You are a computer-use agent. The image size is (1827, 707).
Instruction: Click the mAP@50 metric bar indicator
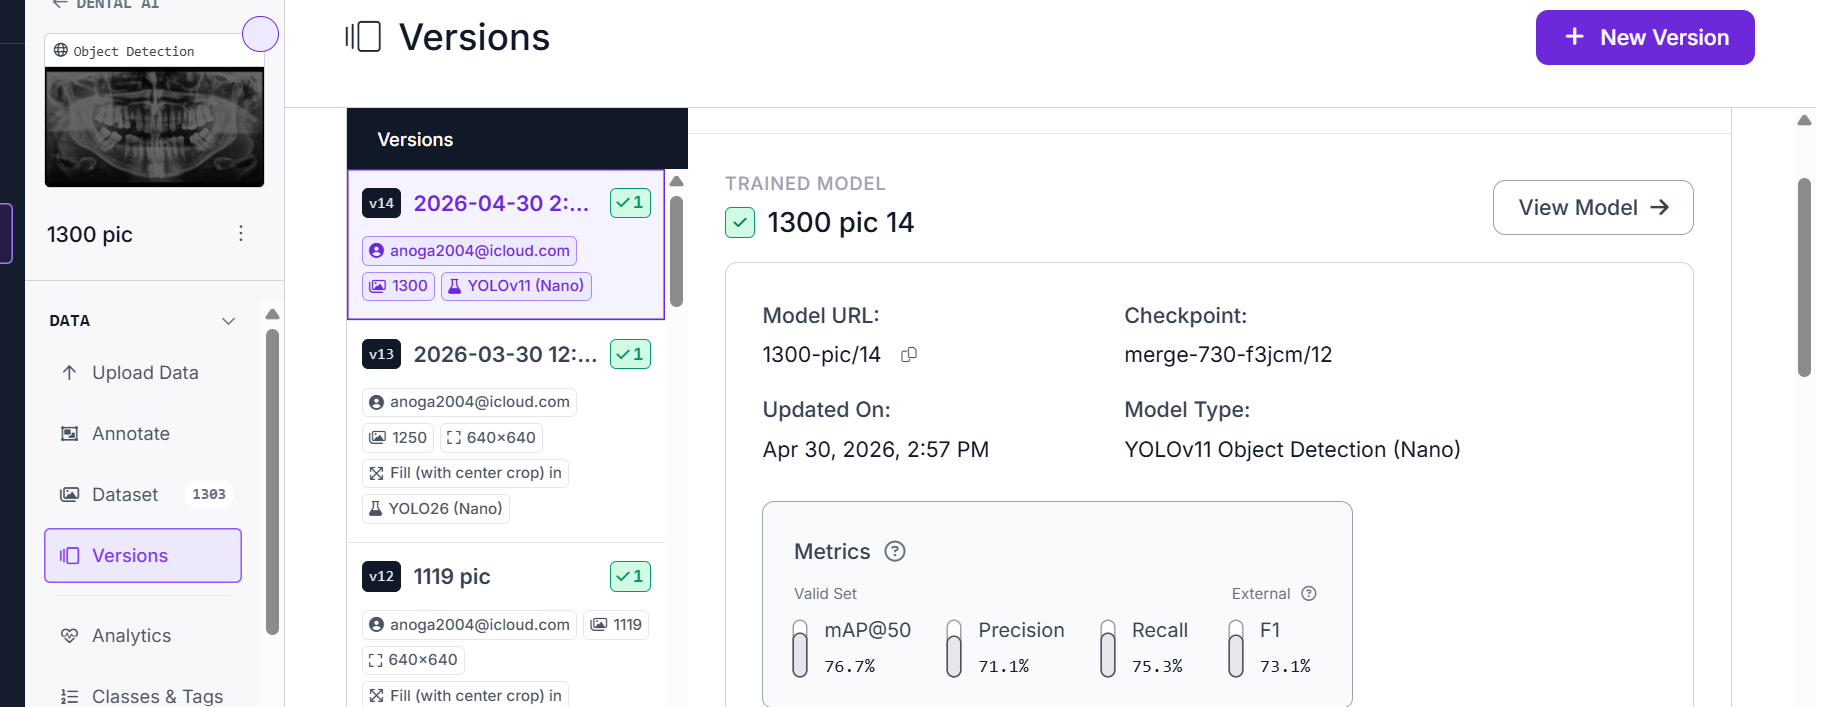(x=800, y=649)
